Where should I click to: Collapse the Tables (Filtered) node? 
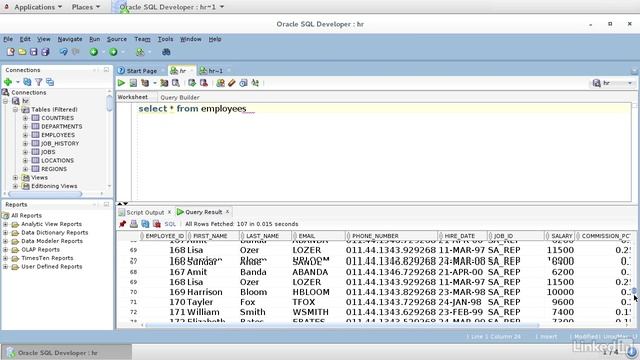click(x=15, y=109)
